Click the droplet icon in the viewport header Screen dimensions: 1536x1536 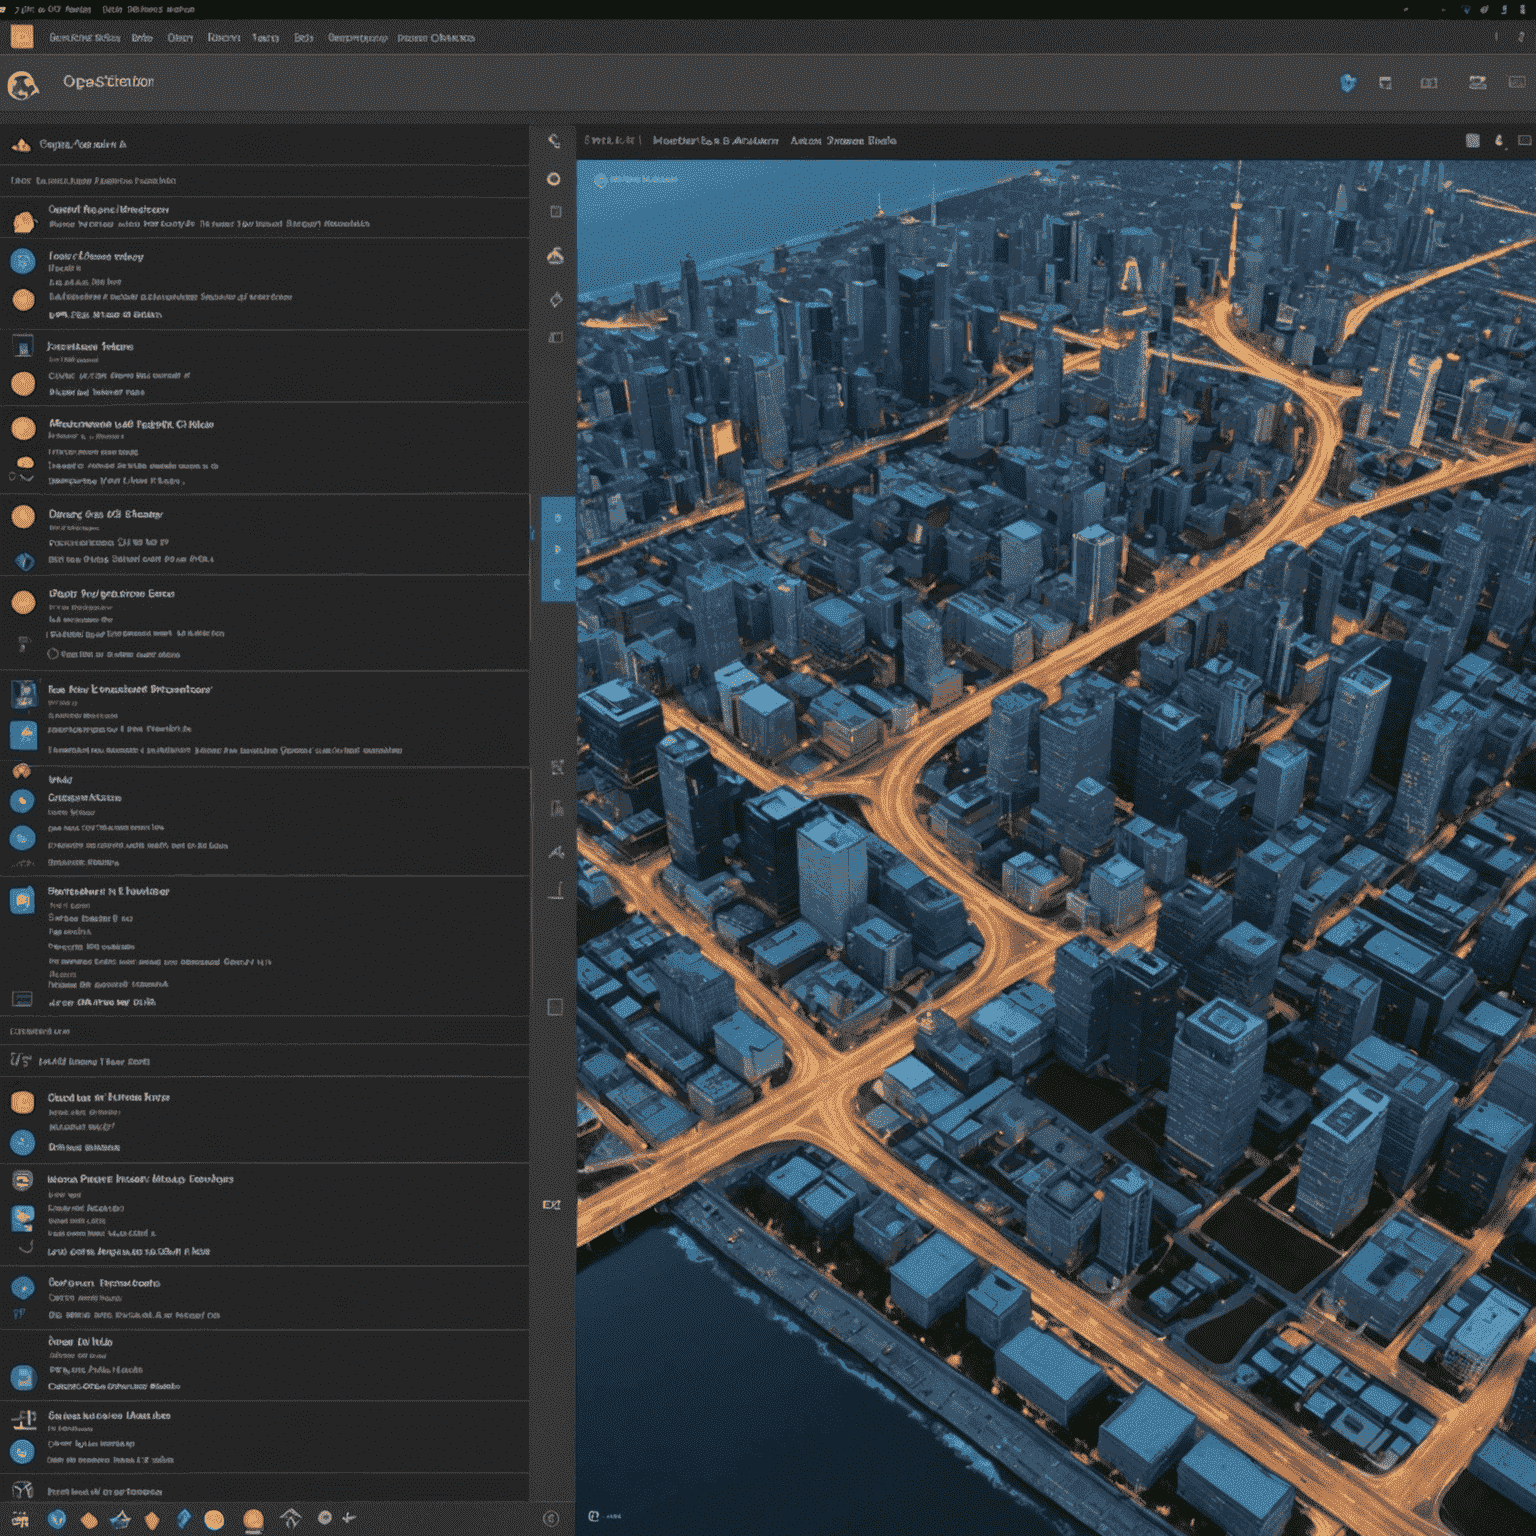tap(1499, 141)
